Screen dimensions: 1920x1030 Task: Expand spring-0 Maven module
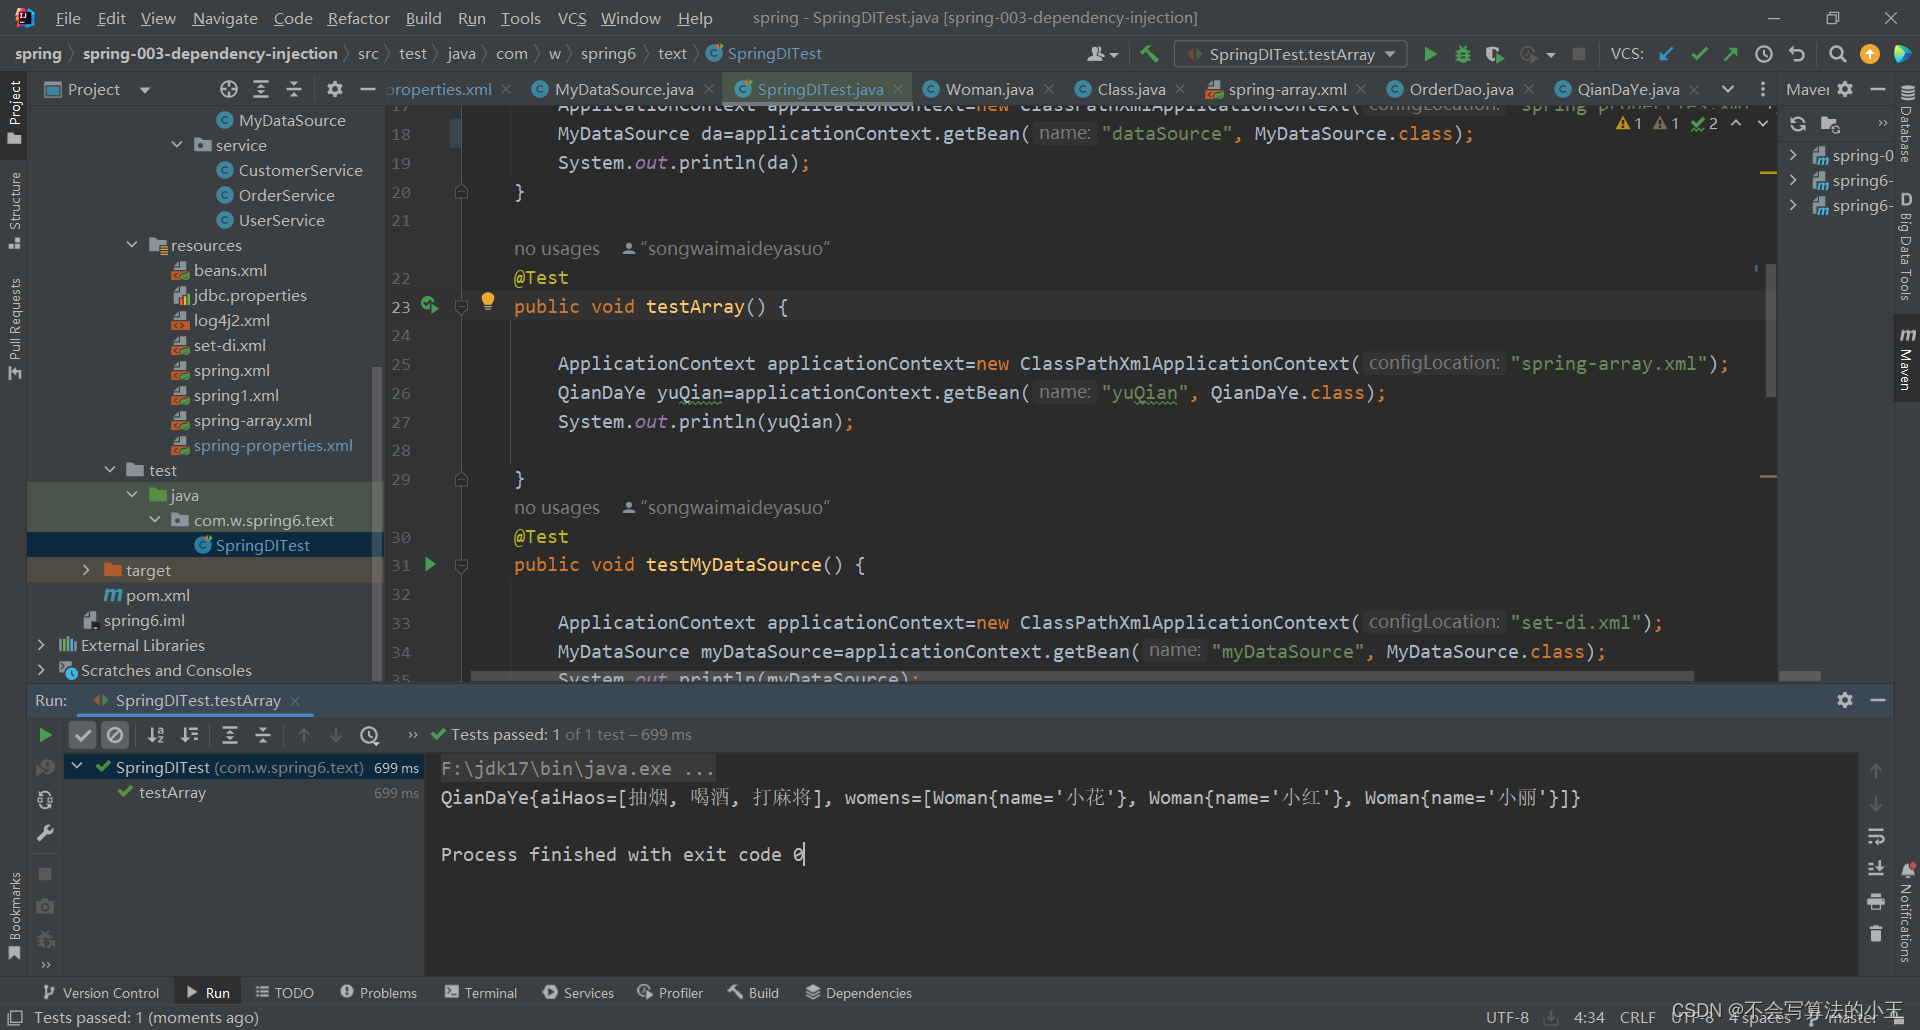pos(1793,155)
